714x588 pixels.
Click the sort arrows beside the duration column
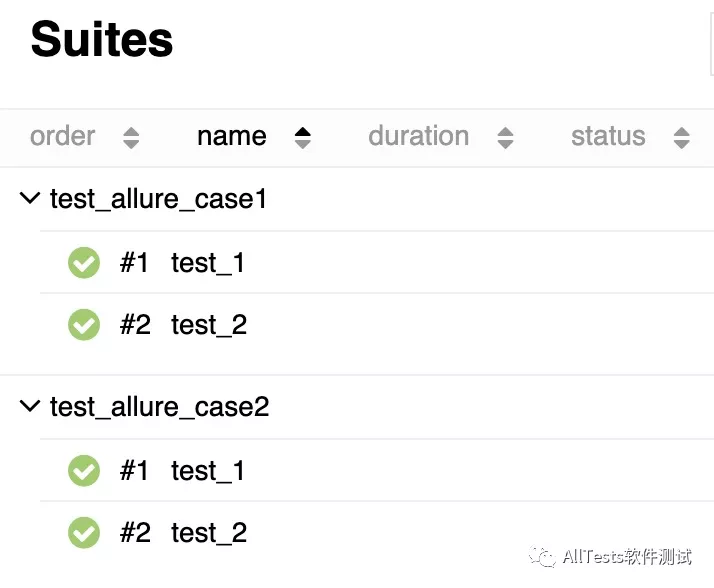[x=505, y=138]
